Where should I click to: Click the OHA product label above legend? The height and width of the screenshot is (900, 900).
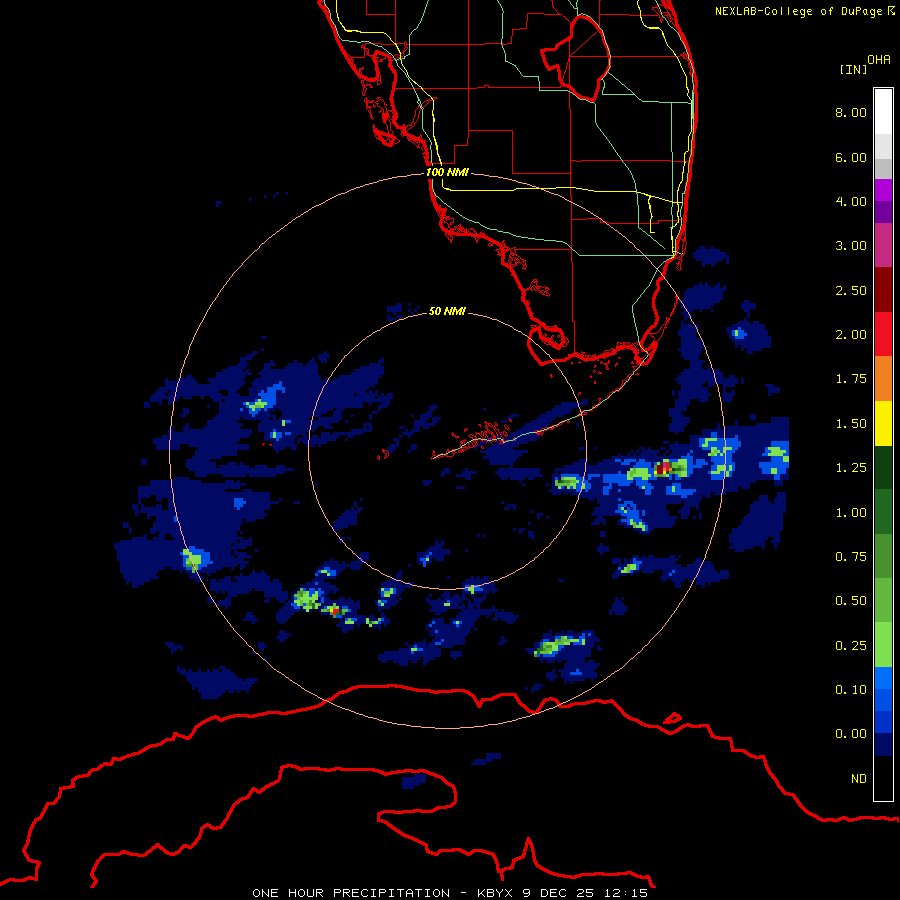coord(879,60)
